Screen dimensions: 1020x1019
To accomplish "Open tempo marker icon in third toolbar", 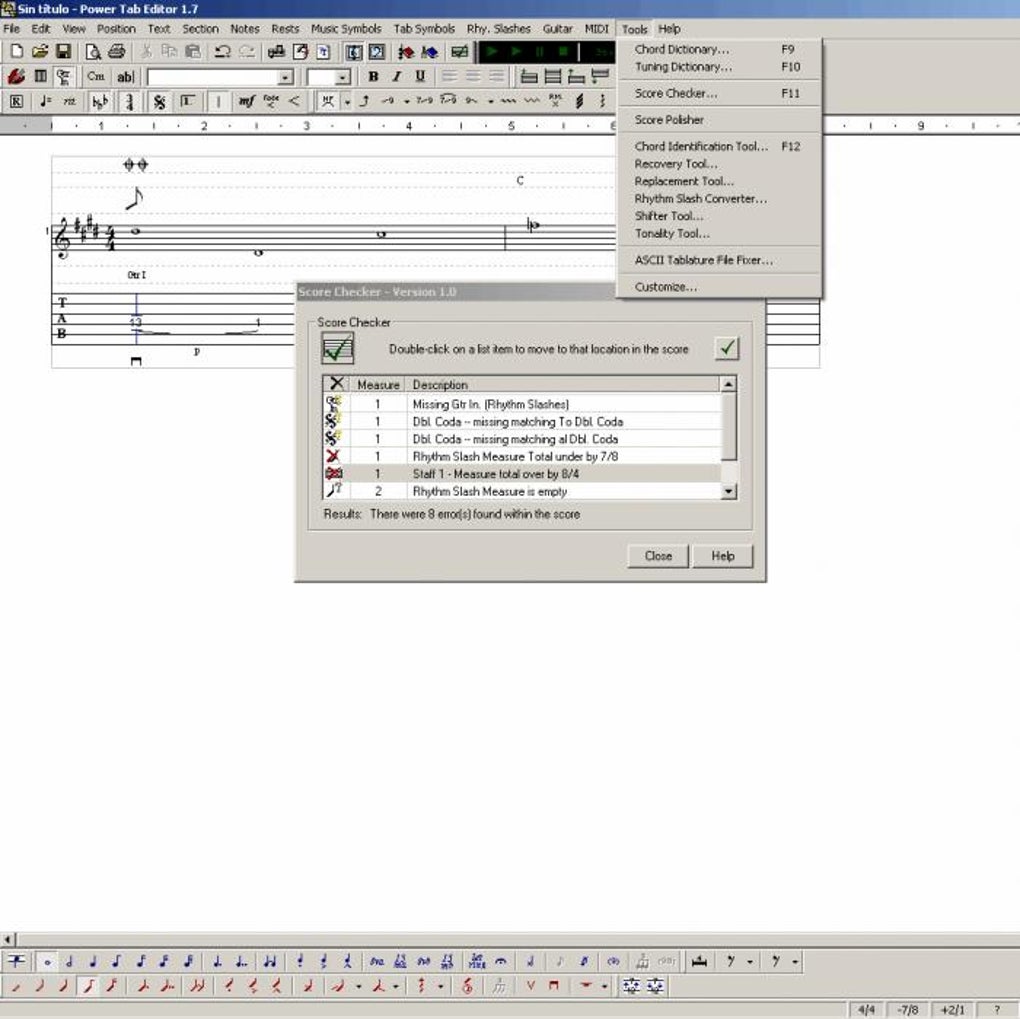I will click(45, 102).
